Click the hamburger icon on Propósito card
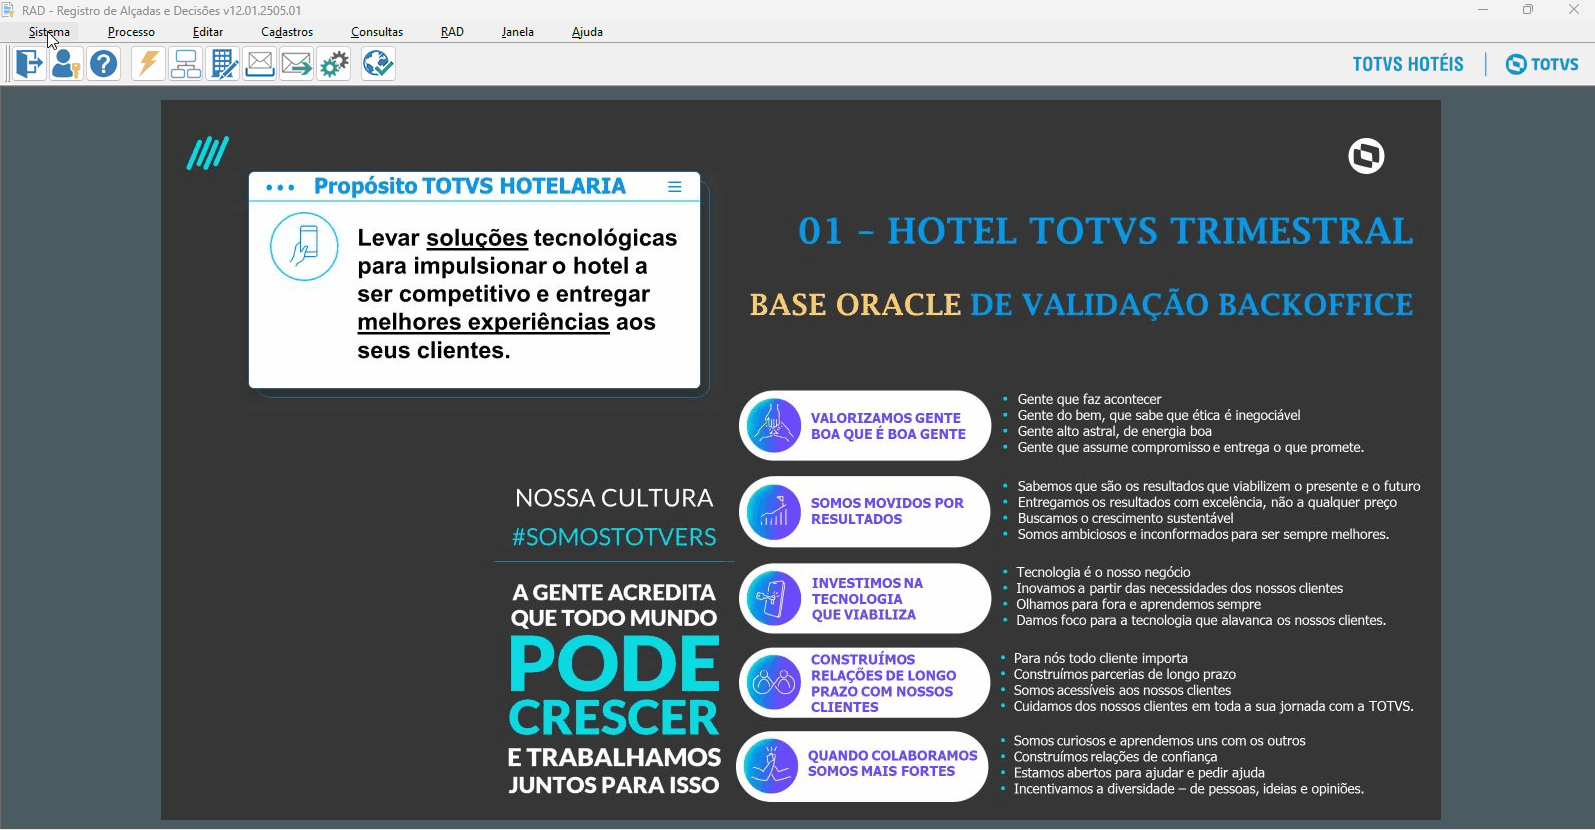This screenshot has height=830, width=1595. point(675,187)
